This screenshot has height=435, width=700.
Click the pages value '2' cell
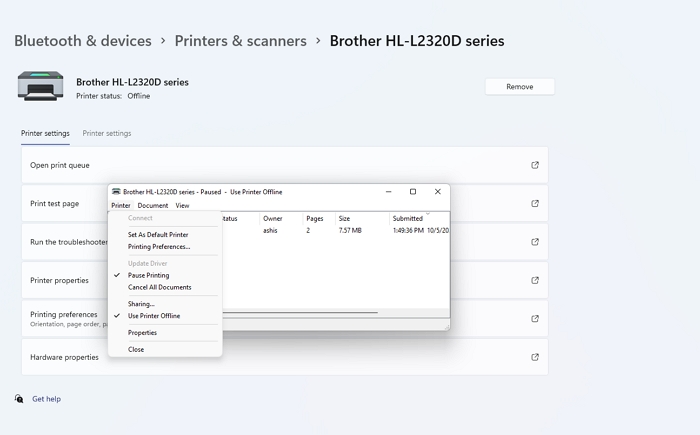[308, 230]
